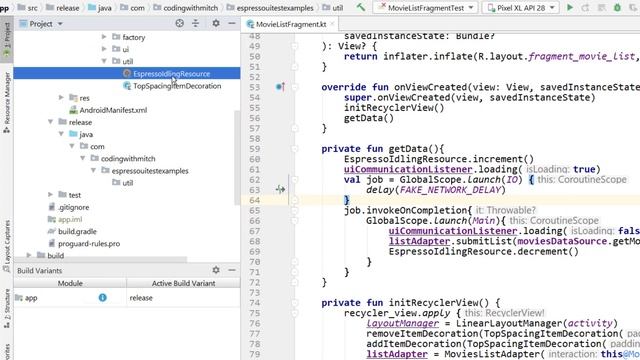Click the Debug bug icon

click(617, 7)
